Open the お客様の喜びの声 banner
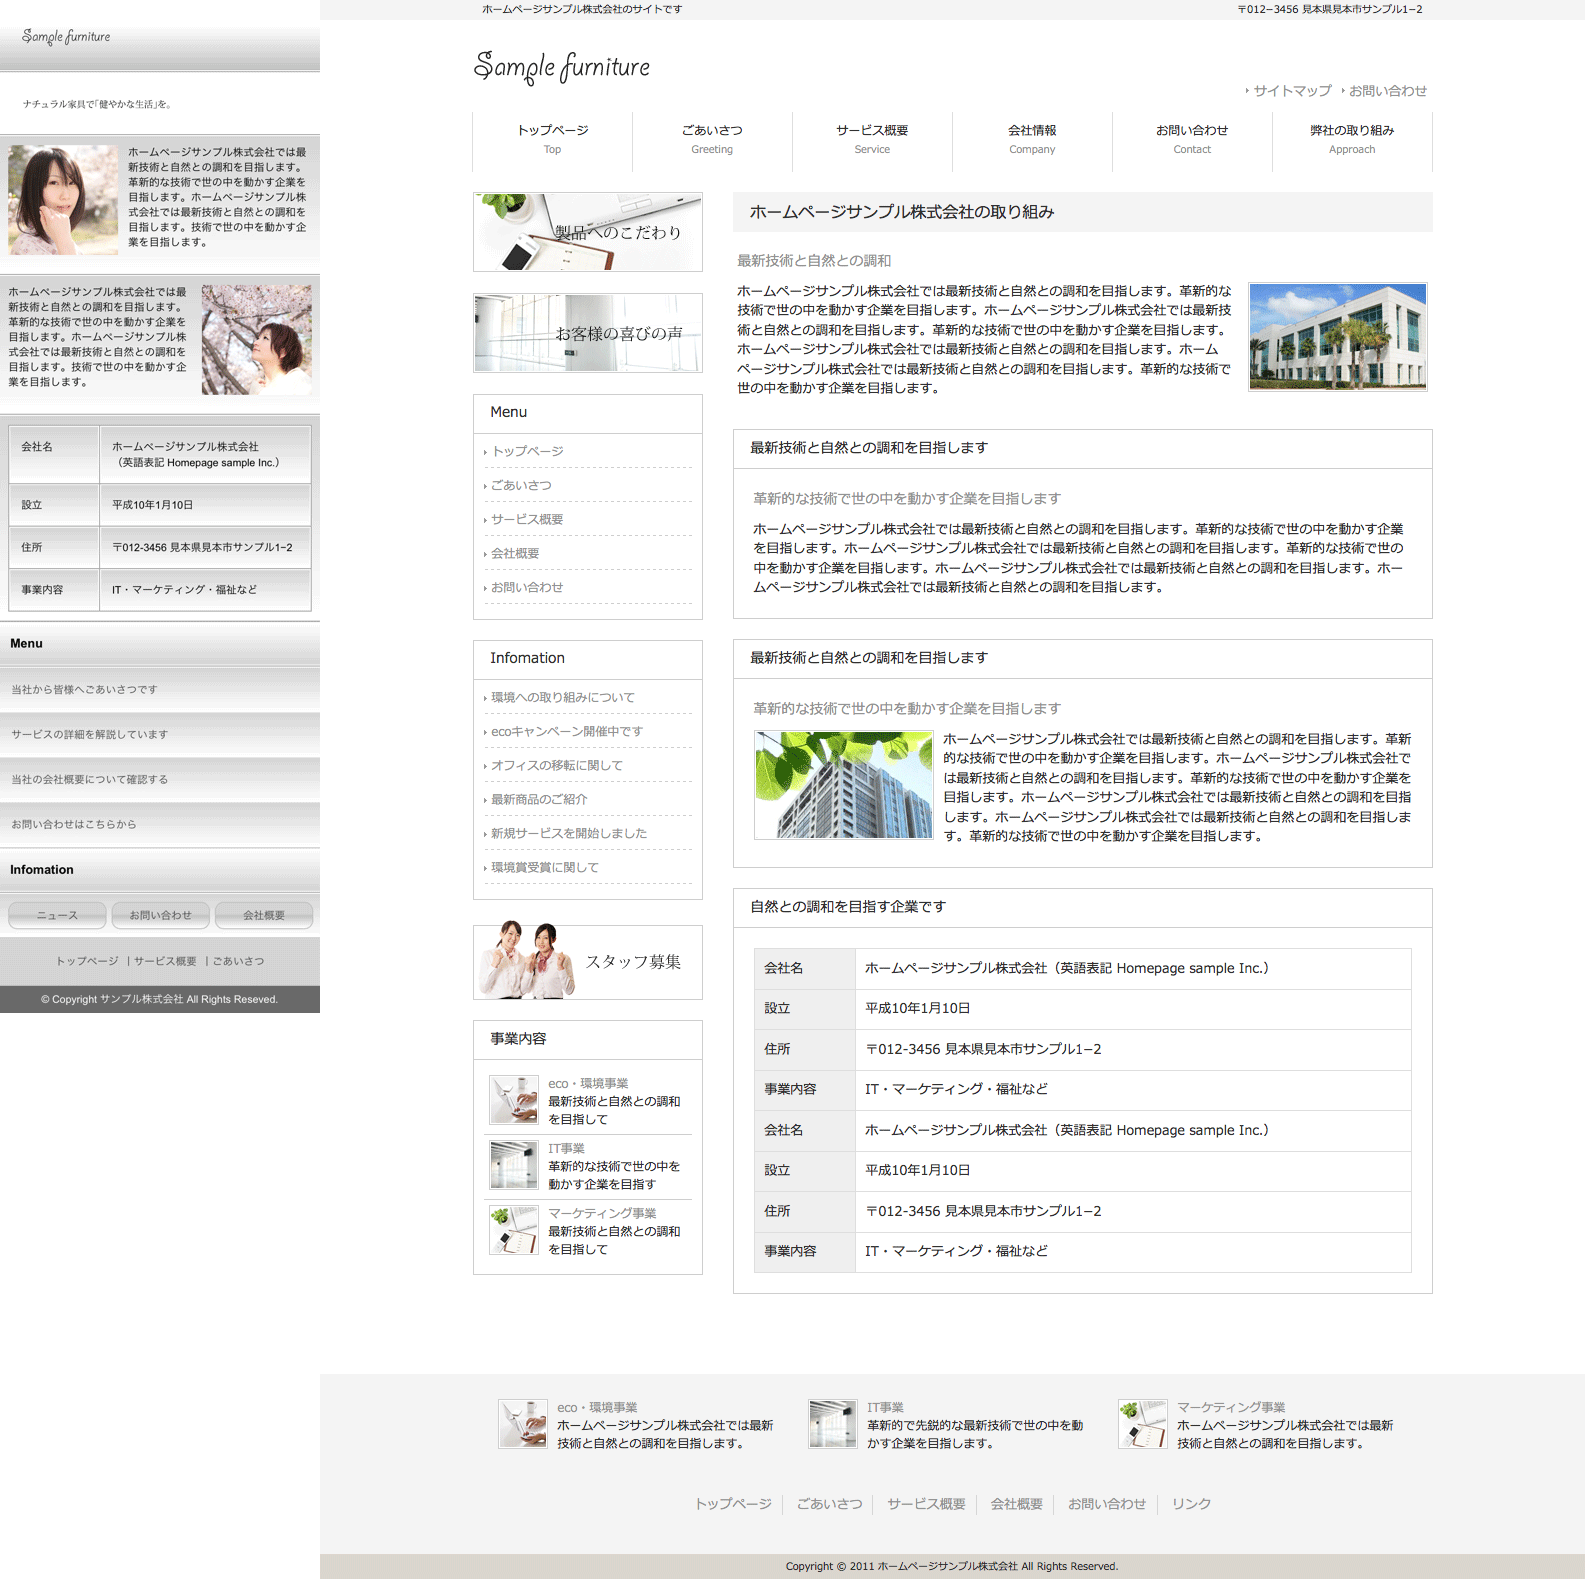 point(587,333)
